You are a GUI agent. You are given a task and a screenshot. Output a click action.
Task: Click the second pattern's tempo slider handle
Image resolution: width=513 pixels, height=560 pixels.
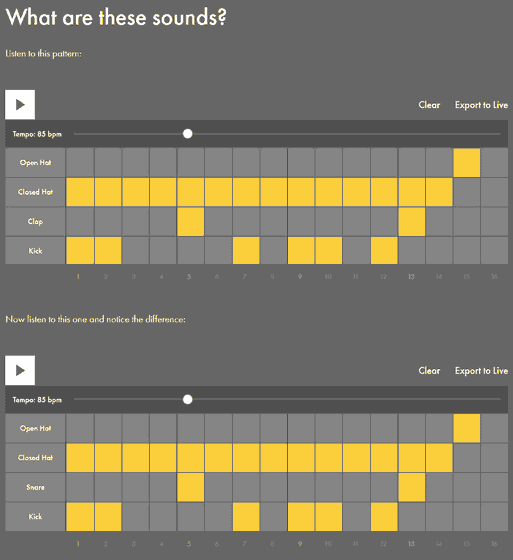188,400
